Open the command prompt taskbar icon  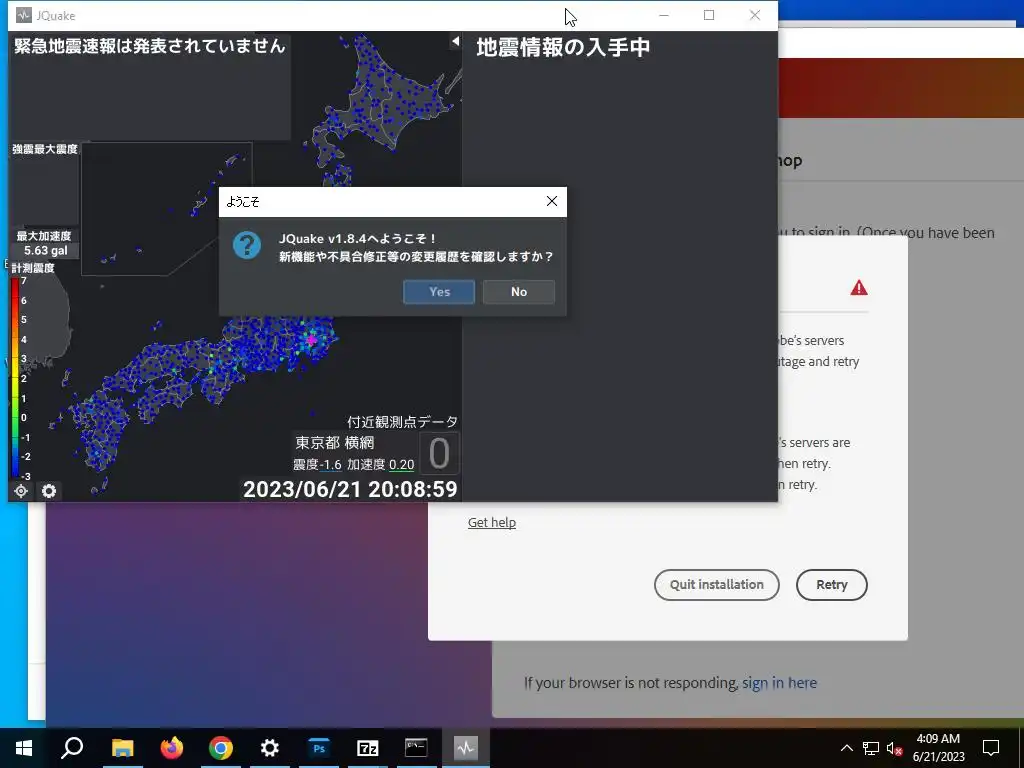(x=416, y=748)
